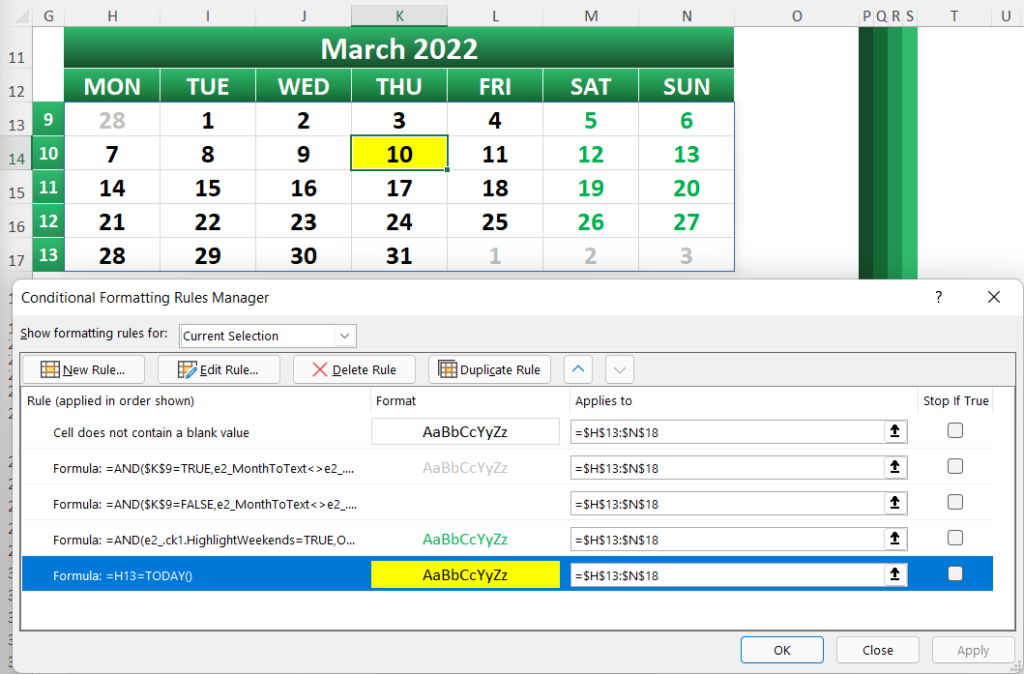Select row 14 header

pos(16,159)
